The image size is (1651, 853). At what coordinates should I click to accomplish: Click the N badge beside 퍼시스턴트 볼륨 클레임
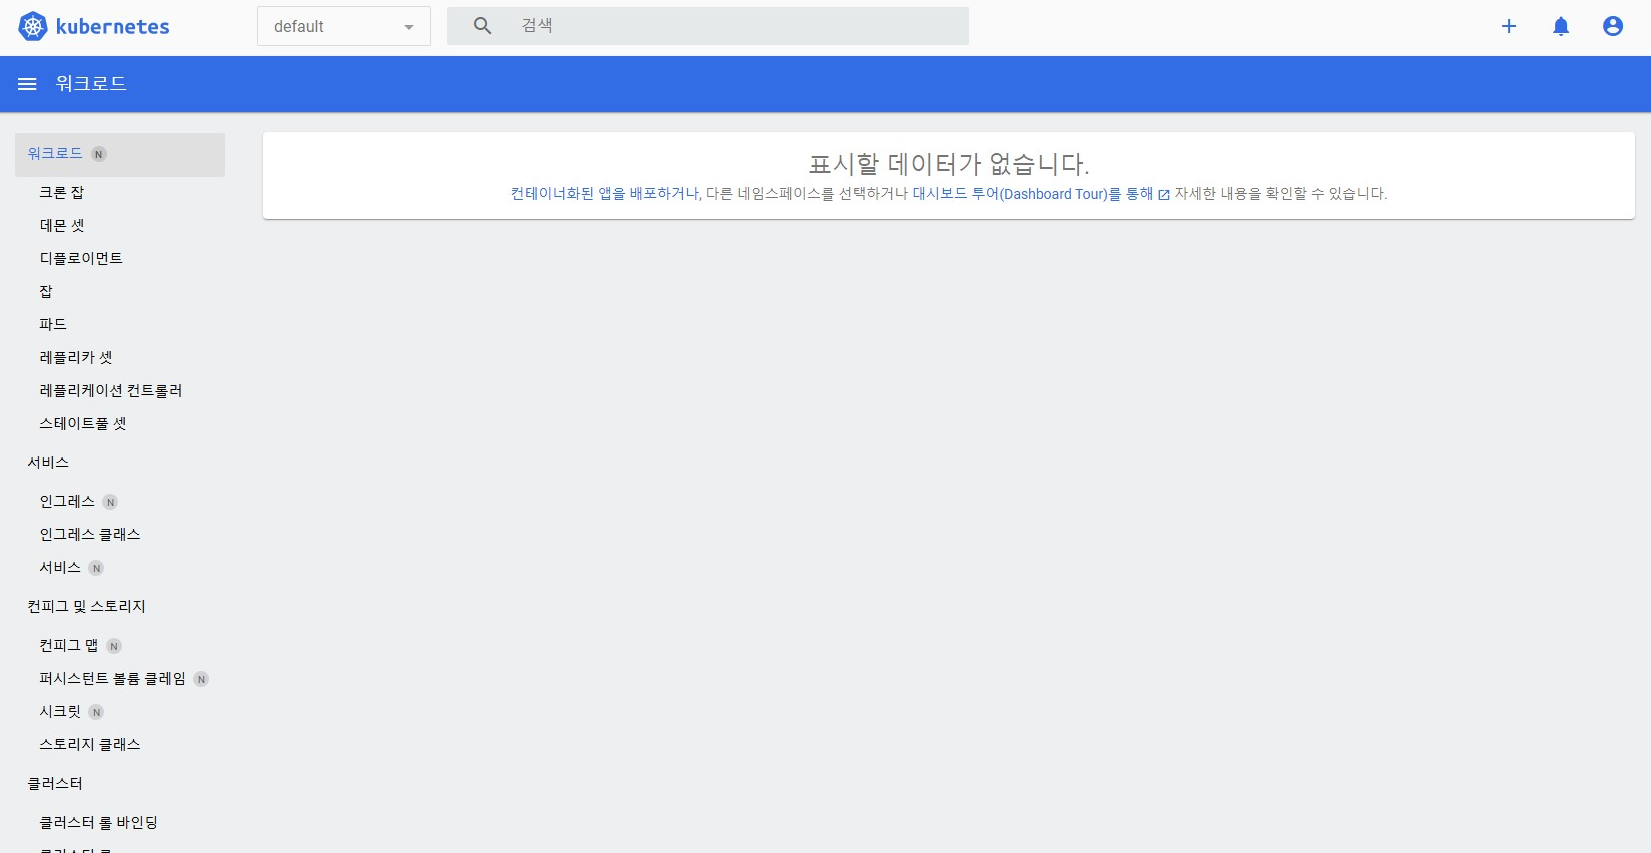tap(201, 679)
